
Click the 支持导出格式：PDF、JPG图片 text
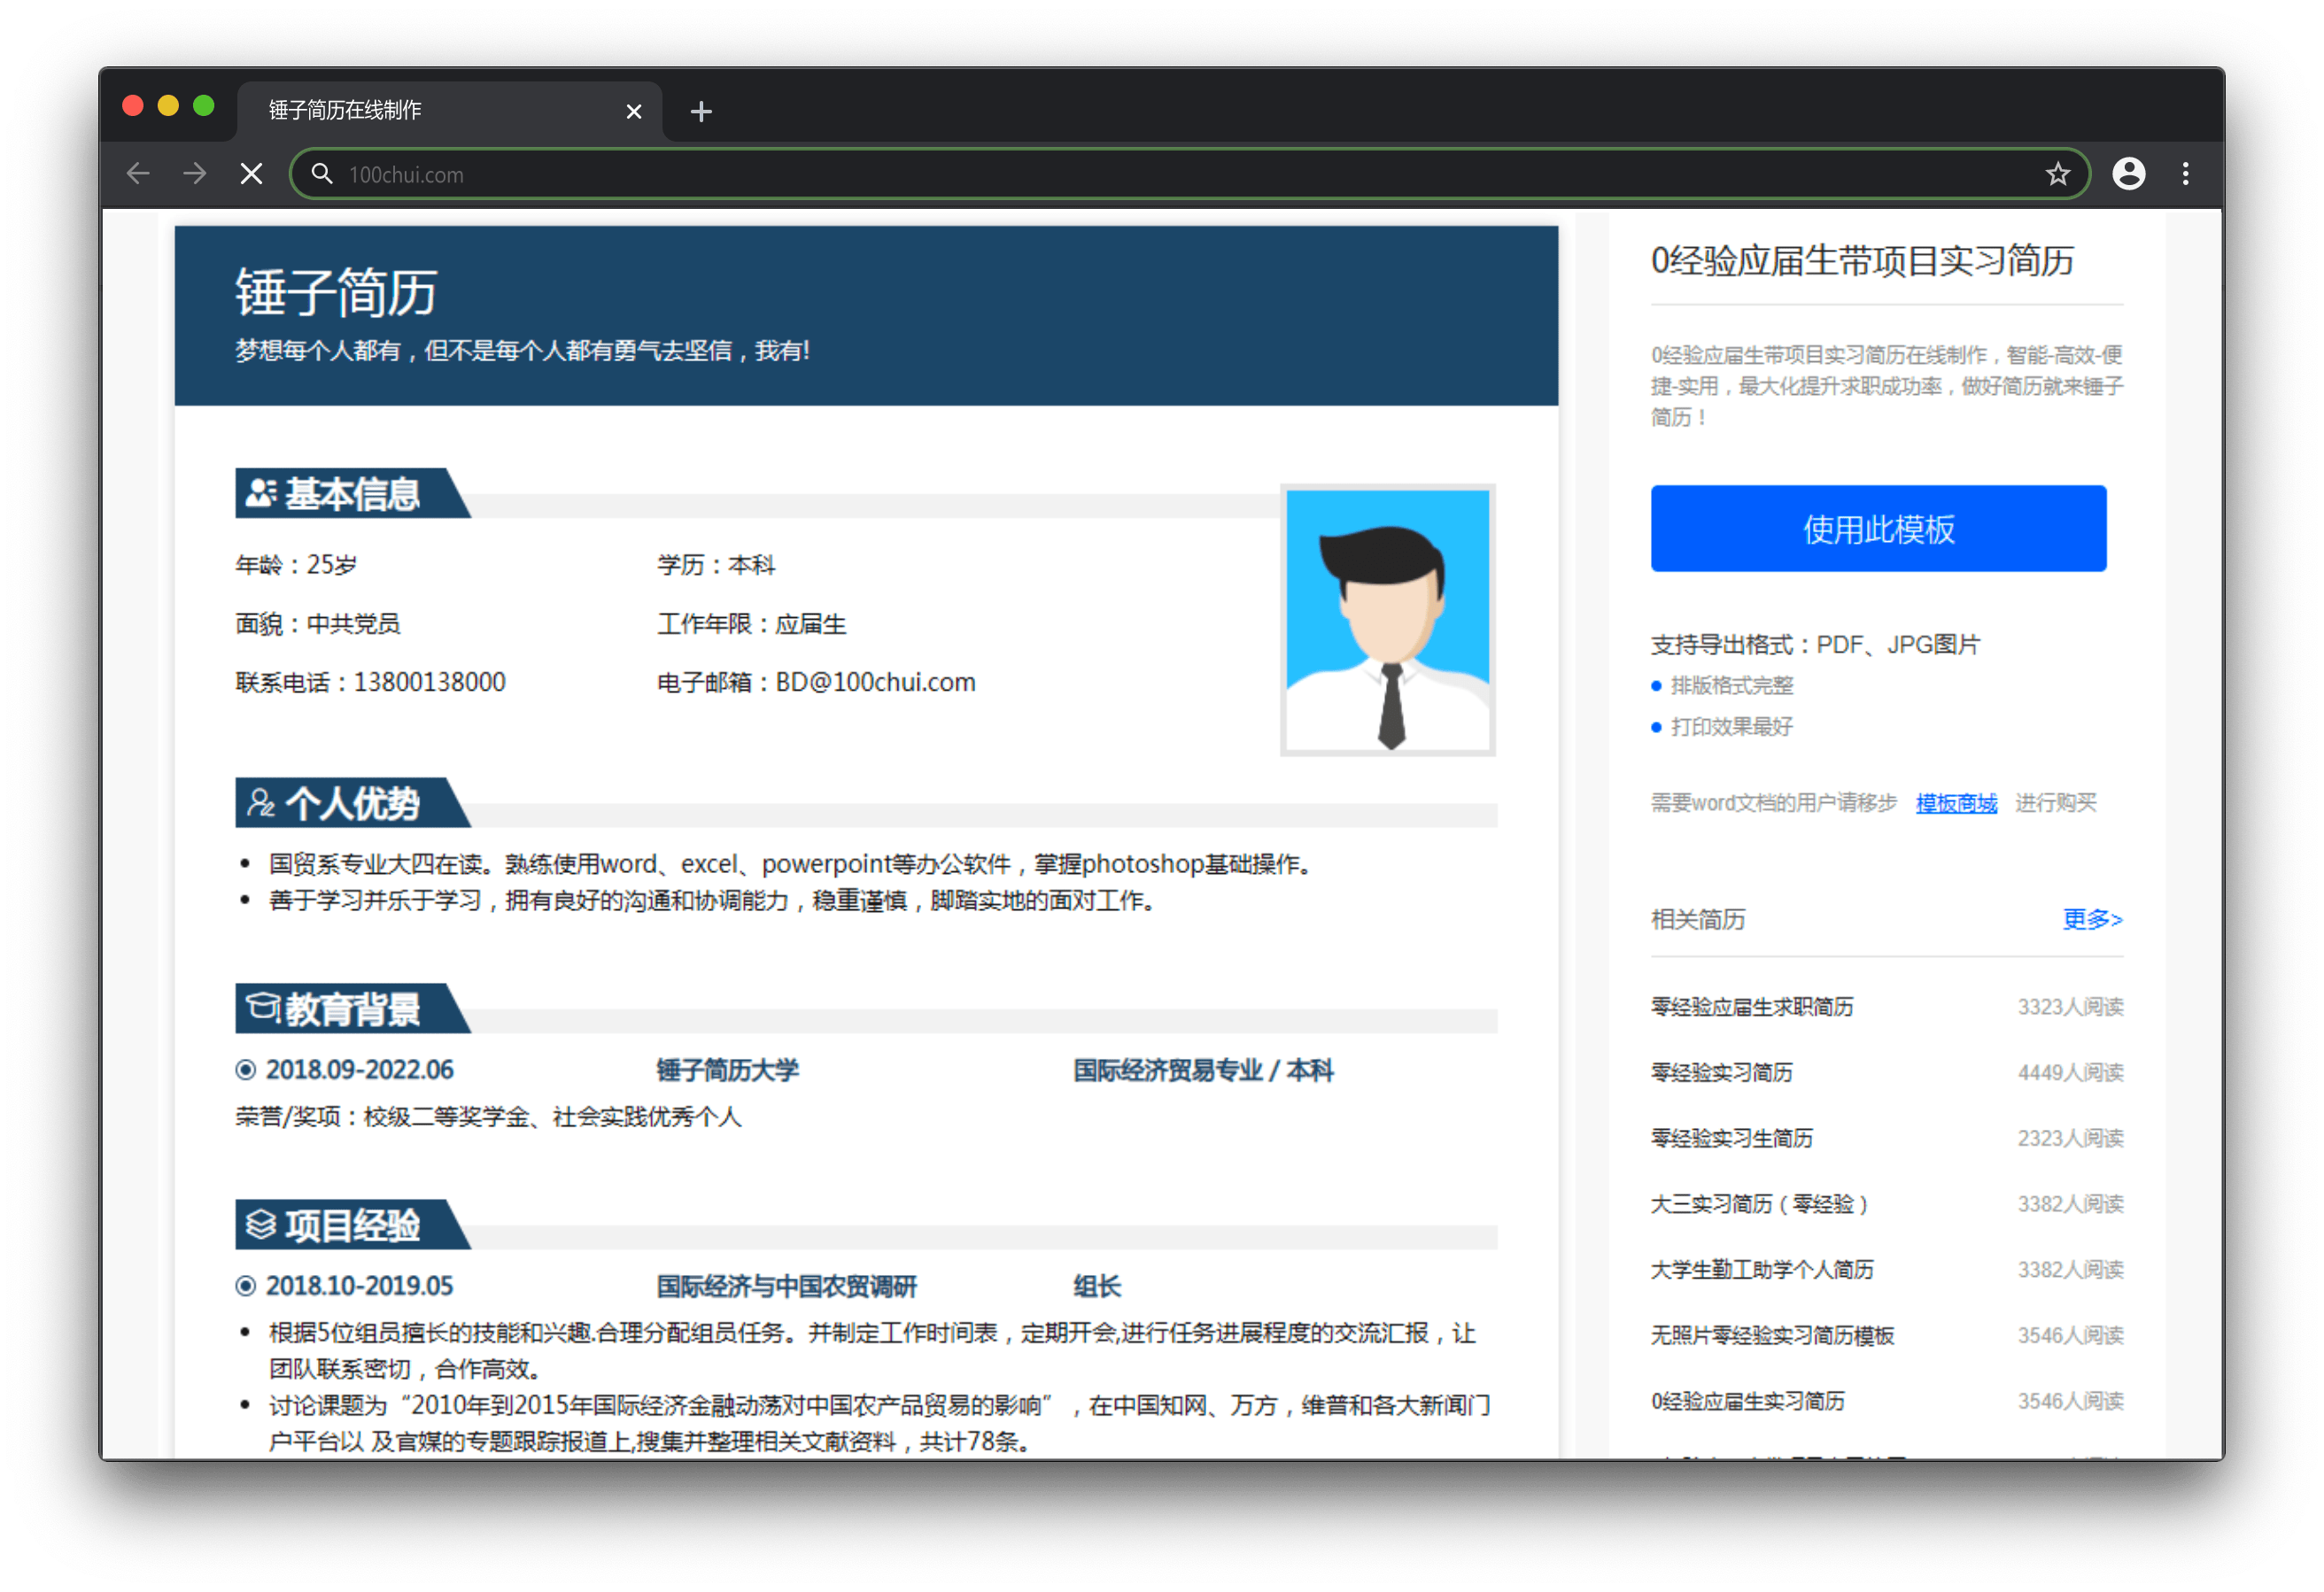1815,644
